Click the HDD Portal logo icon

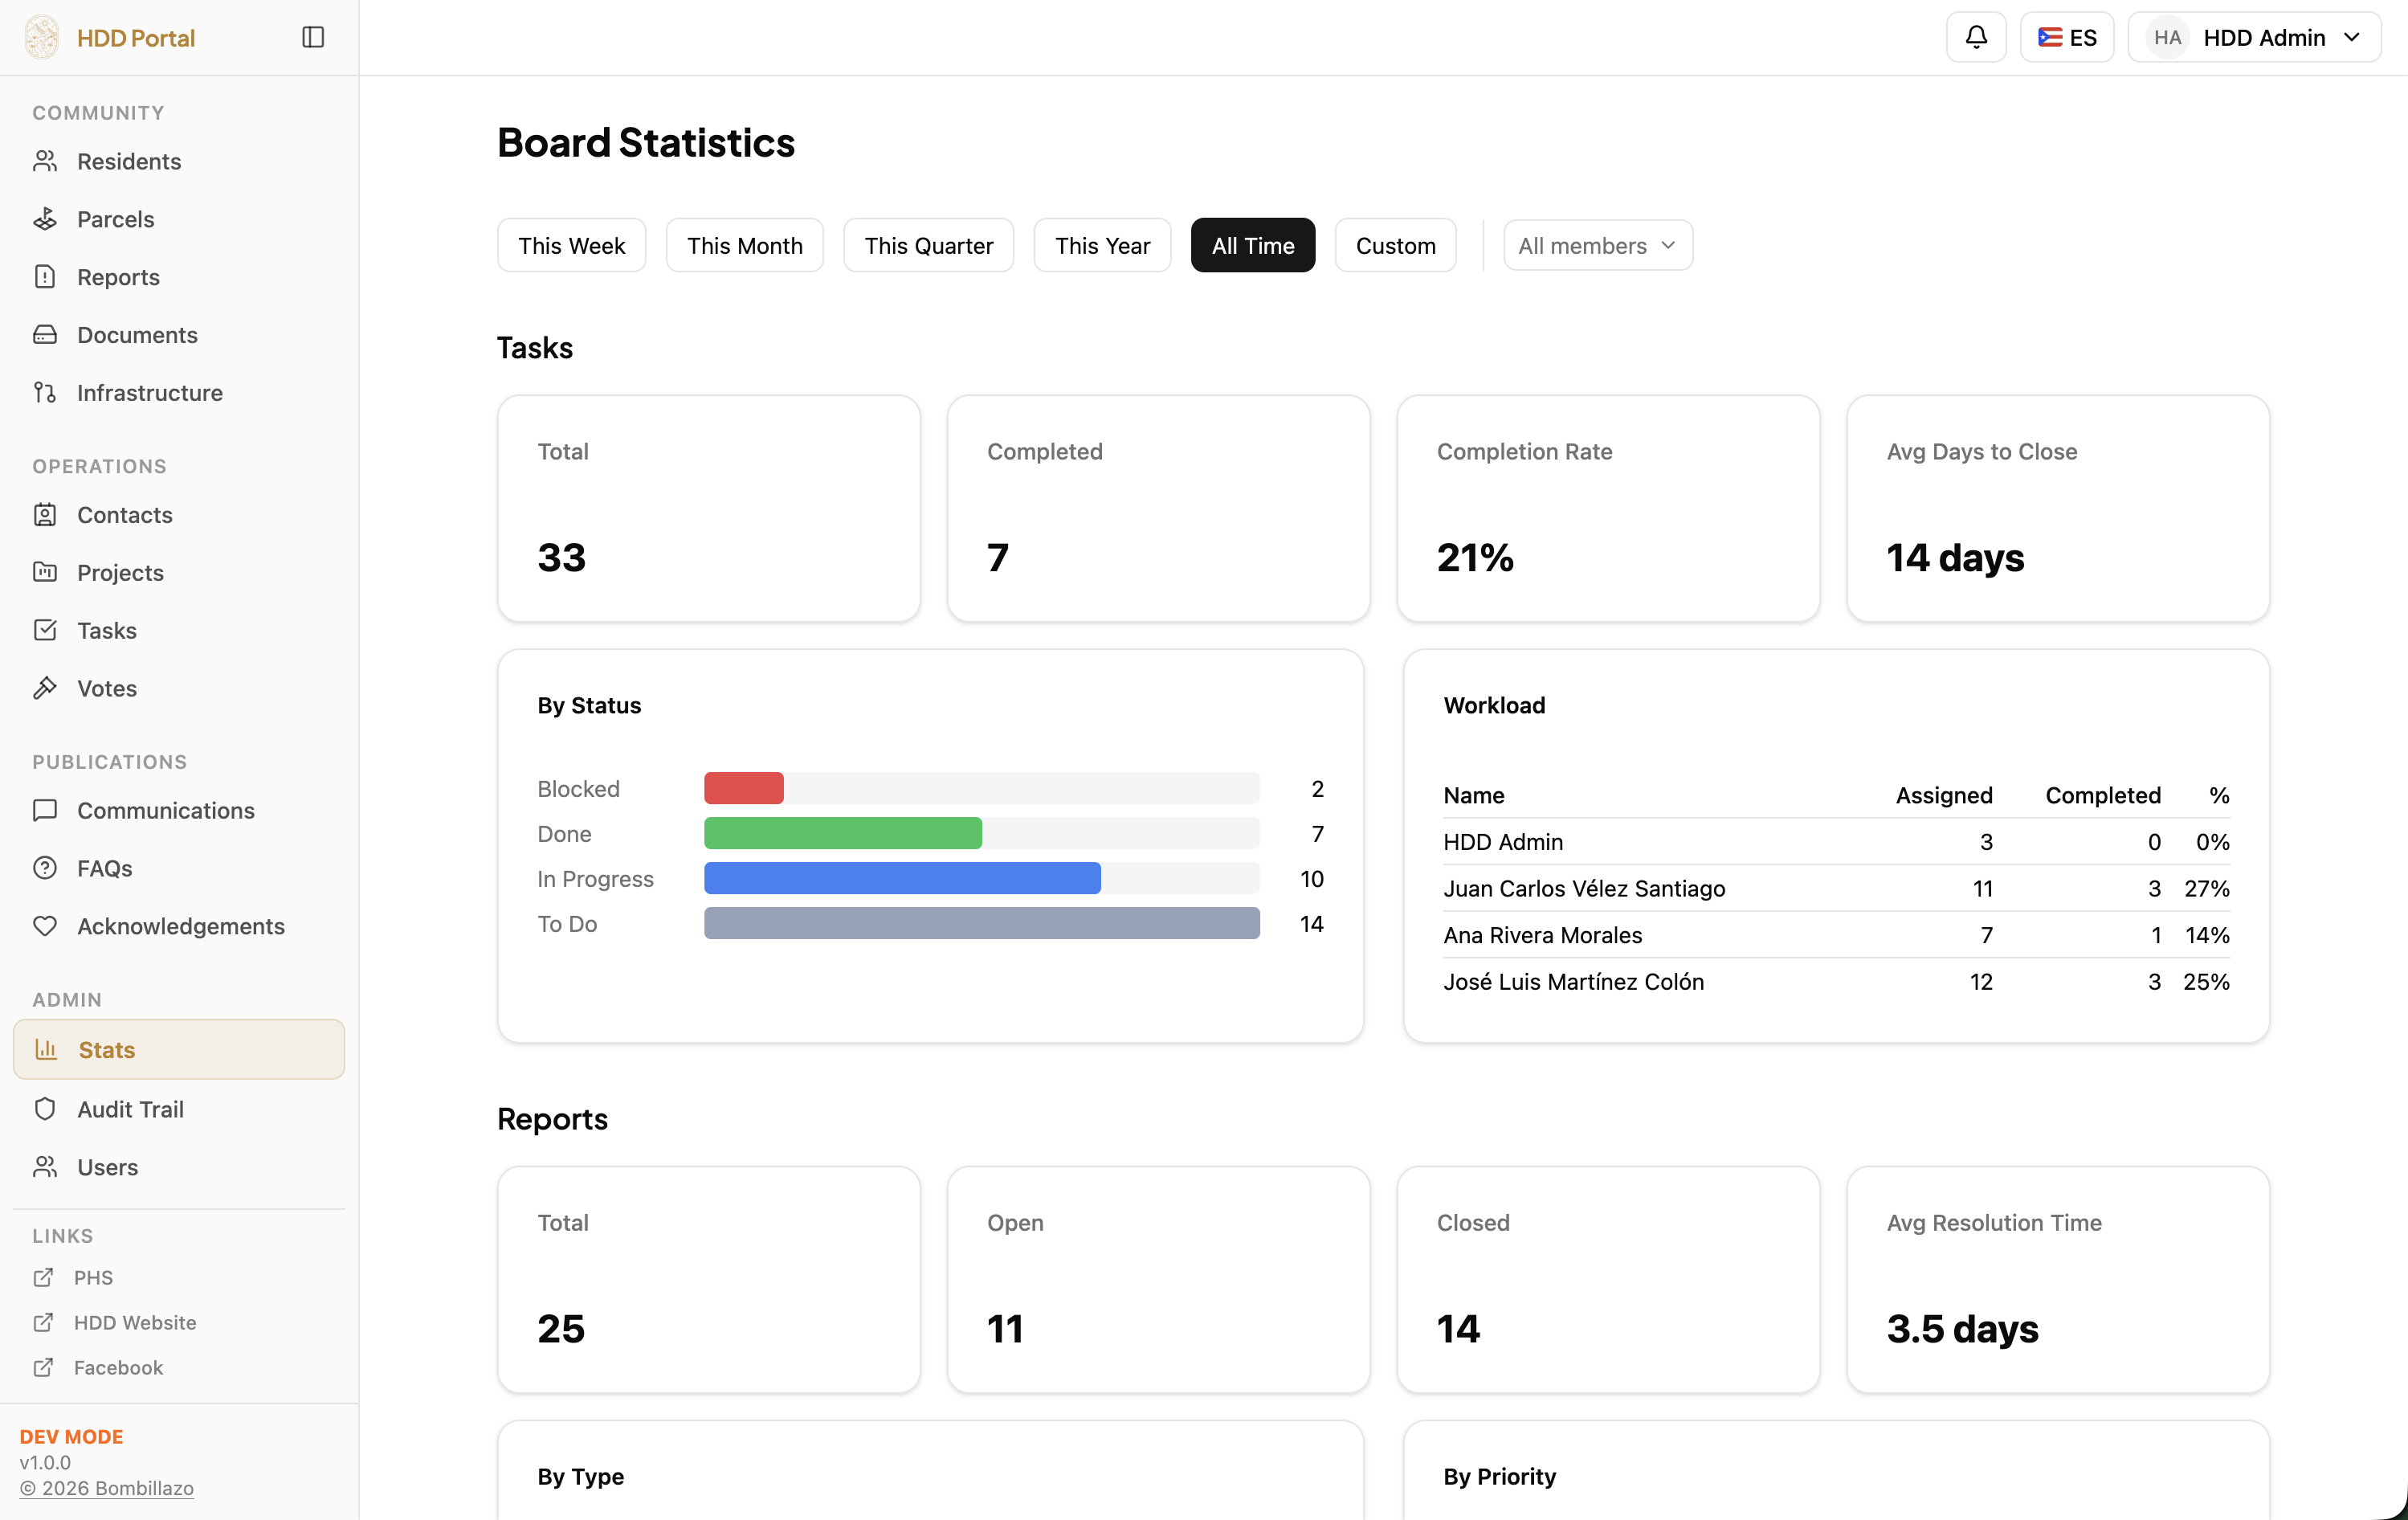[42, 38]
